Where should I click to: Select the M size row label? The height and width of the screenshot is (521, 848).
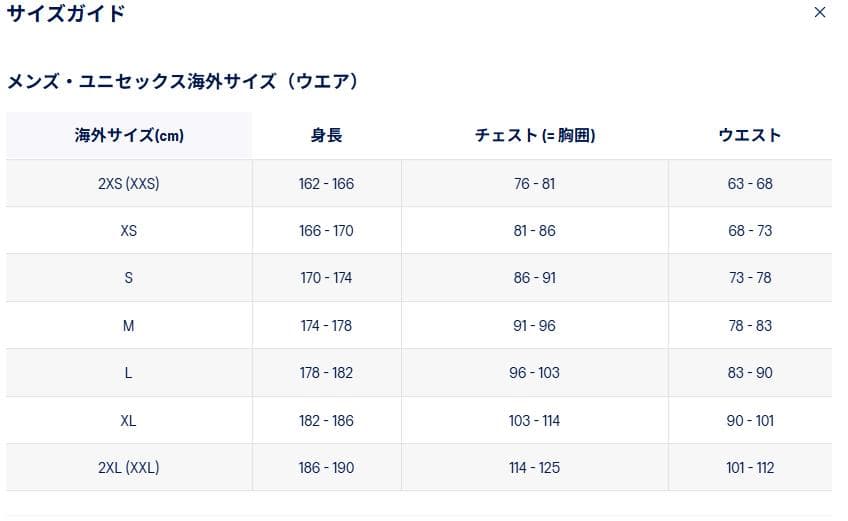pos(129,326)
